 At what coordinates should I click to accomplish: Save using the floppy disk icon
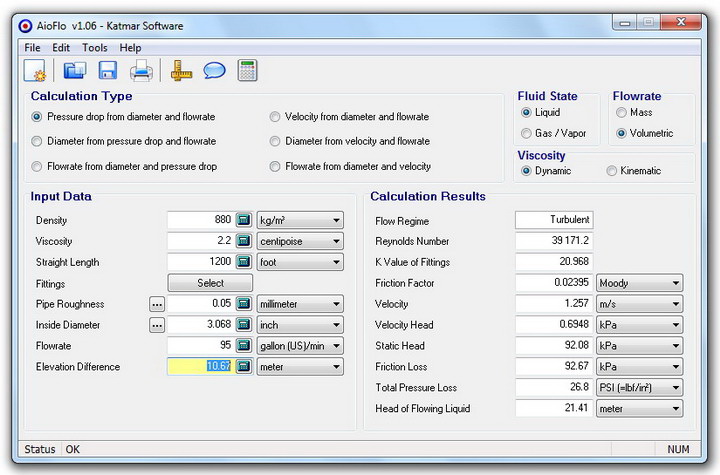point(108,71)
